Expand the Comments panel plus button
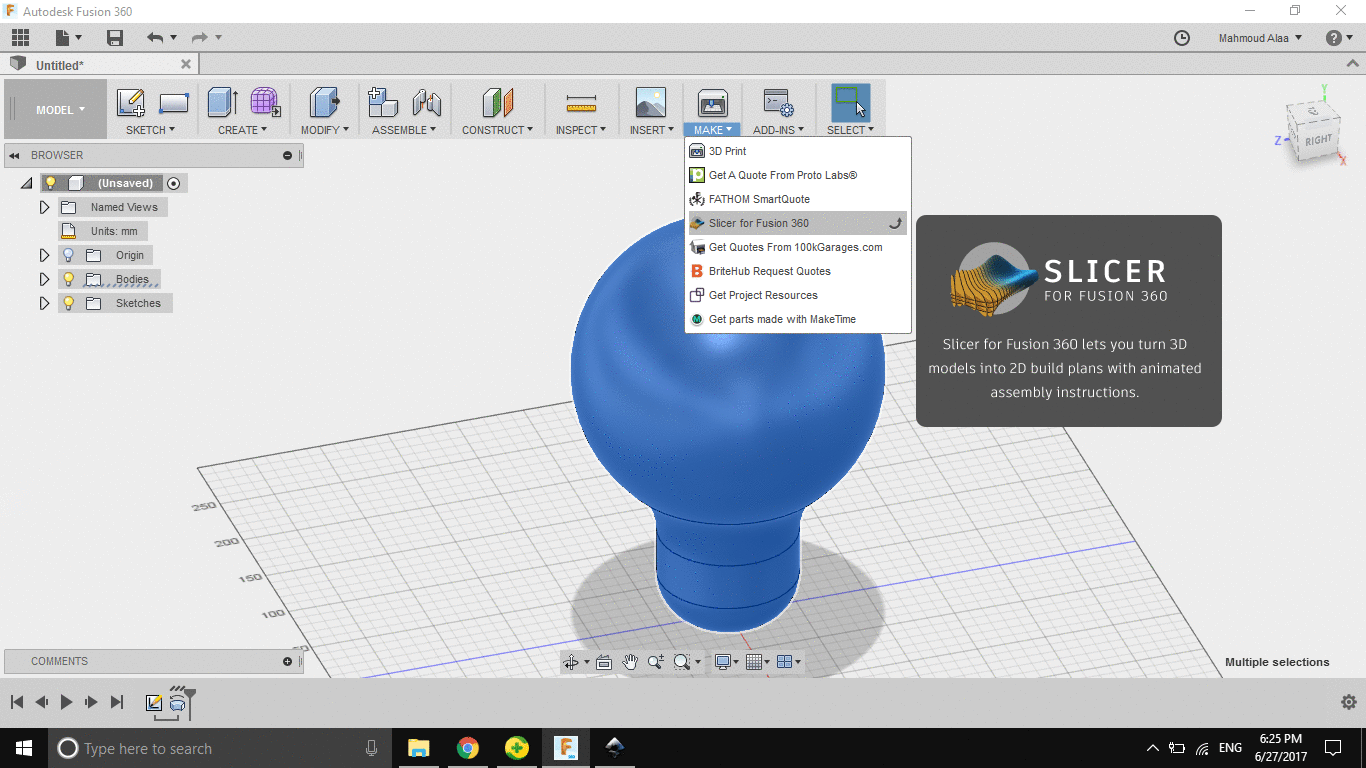The image size is (1366, 768). [288, 661]
